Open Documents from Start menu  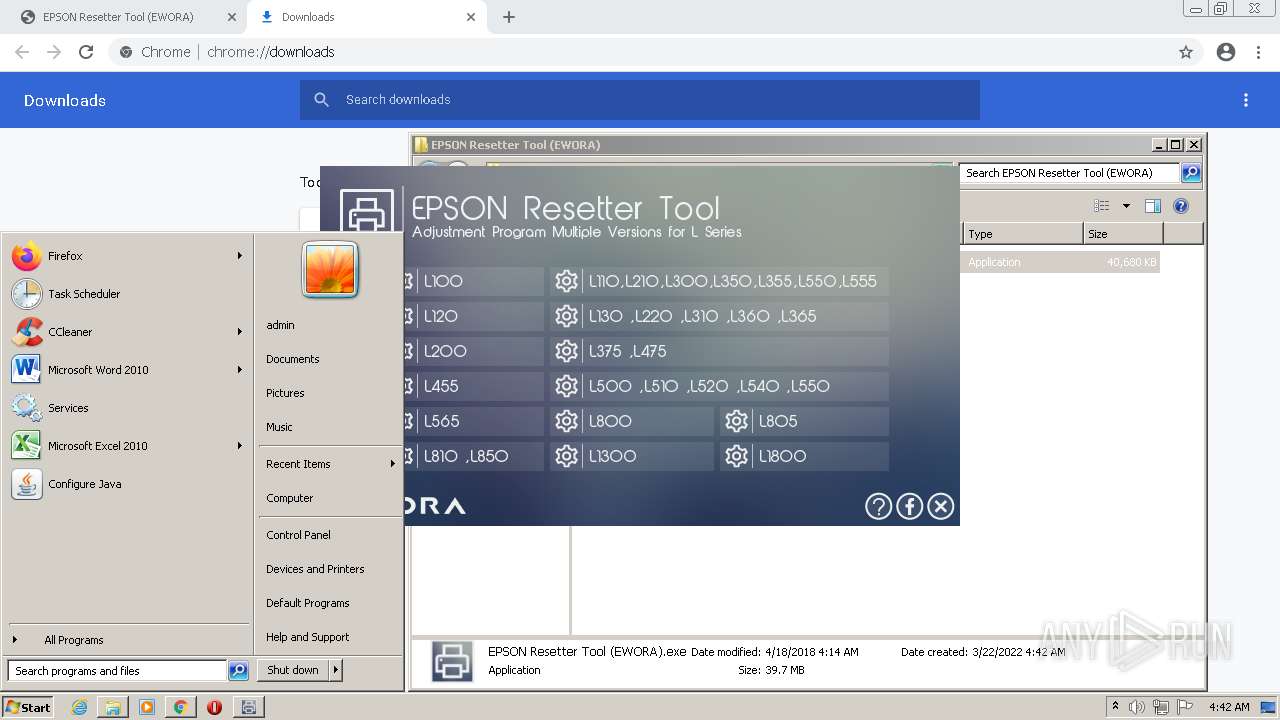293,359
